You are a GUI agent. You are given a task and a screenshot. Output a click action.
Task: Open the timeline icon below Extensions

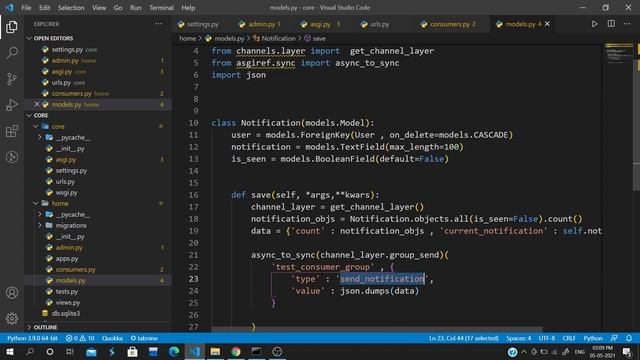pos(12,157)
